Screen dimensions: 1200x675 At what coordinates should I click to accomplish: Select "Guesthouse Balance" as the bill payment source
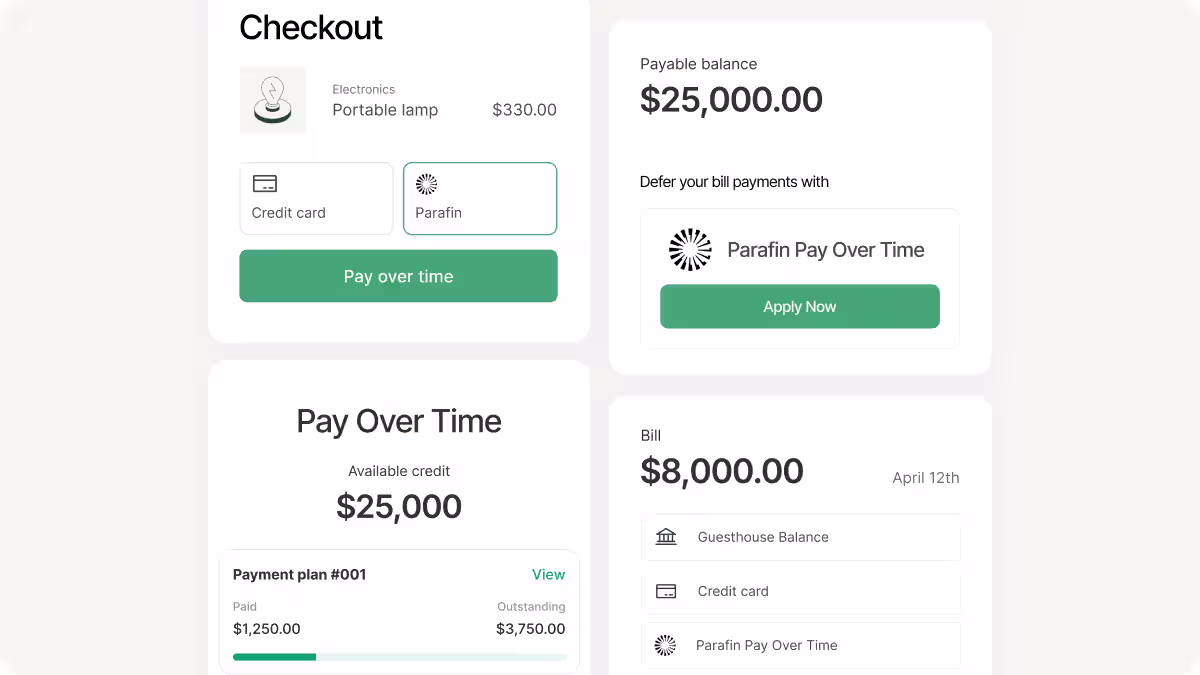(x=800, y=537)
